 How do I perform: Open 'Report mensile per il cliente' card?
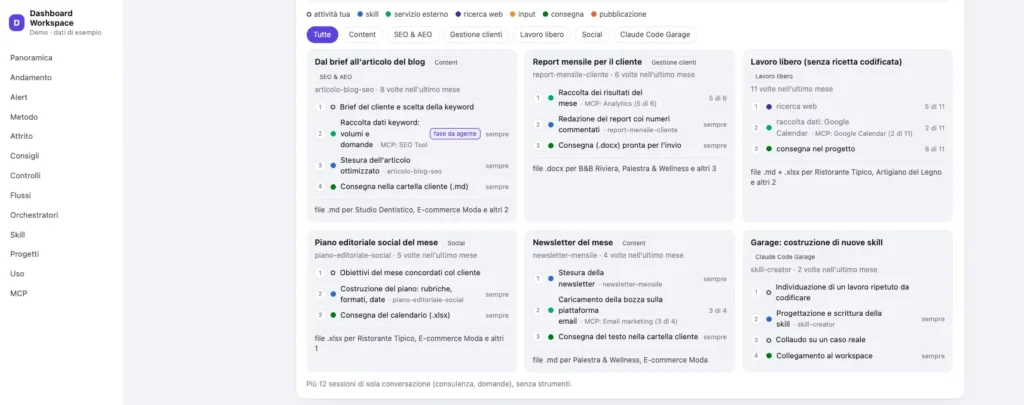tap(587, 62)
